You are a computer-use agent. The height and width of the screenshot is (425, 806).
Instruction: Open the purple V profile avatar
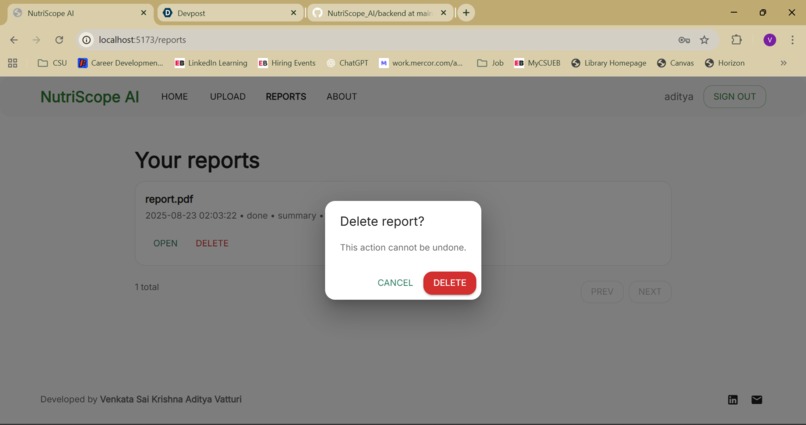pyautogui.click(x=770, y=40)
